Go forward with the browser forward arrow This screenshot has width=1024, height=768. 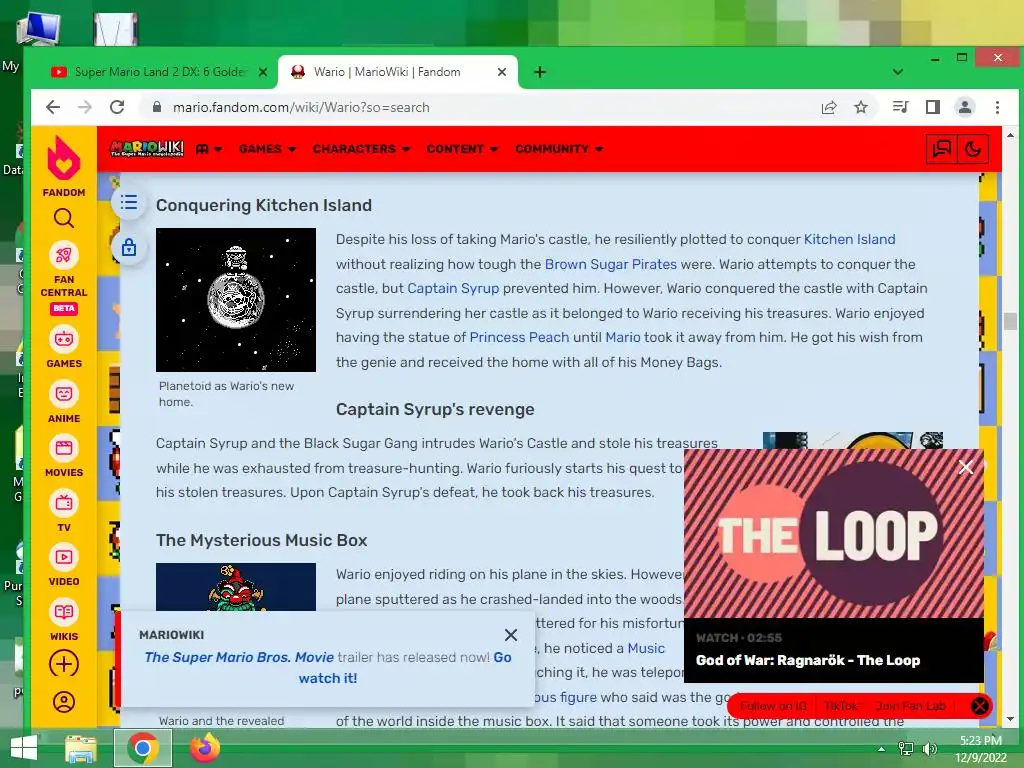click(x=85, y=107)
